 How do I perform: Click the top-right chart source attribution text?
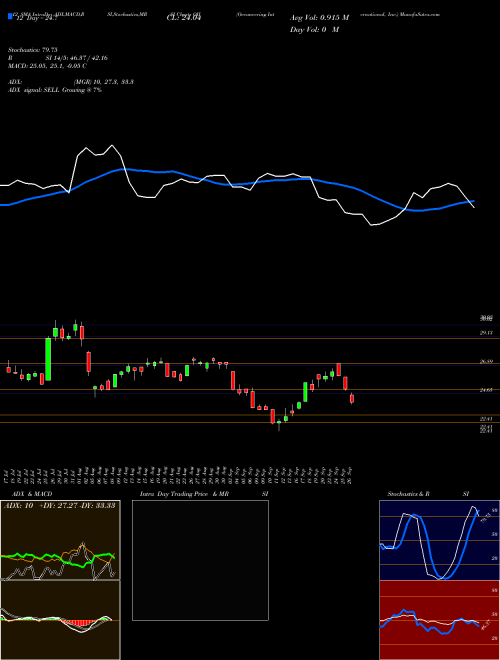pos(400,14)
